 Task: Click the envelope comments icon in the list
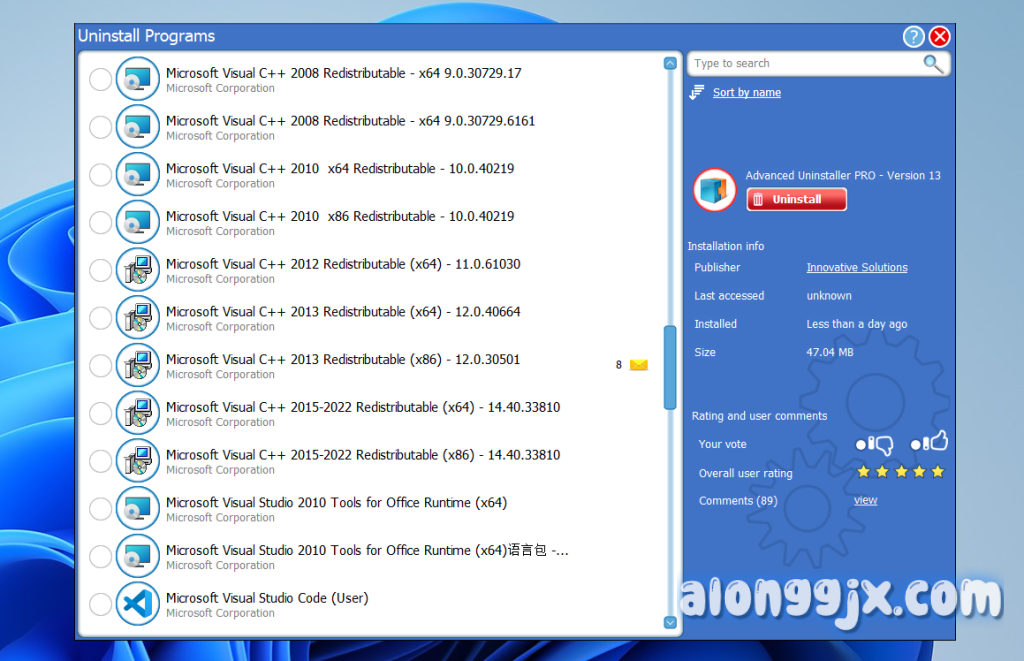coord(638,365)
